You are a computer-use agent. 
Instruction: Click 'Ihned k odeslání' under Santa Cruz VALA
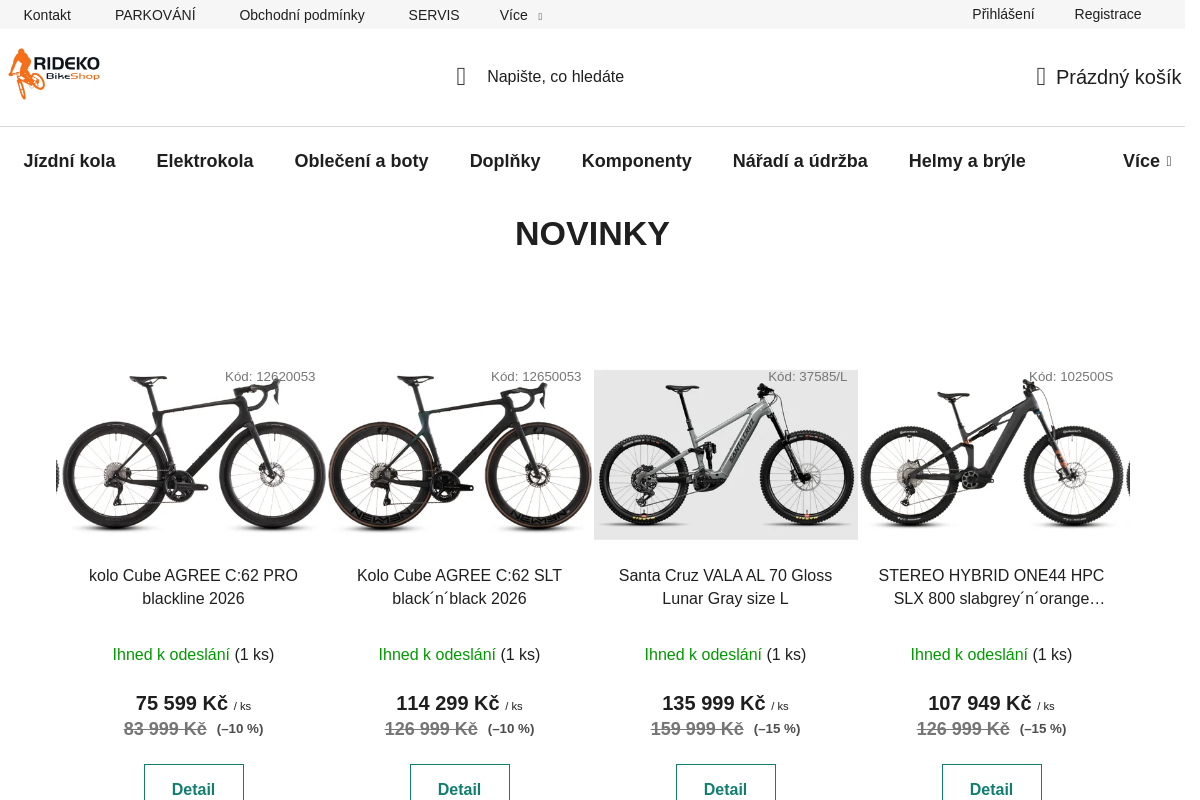pyautogui.click(x=703, y=655)
